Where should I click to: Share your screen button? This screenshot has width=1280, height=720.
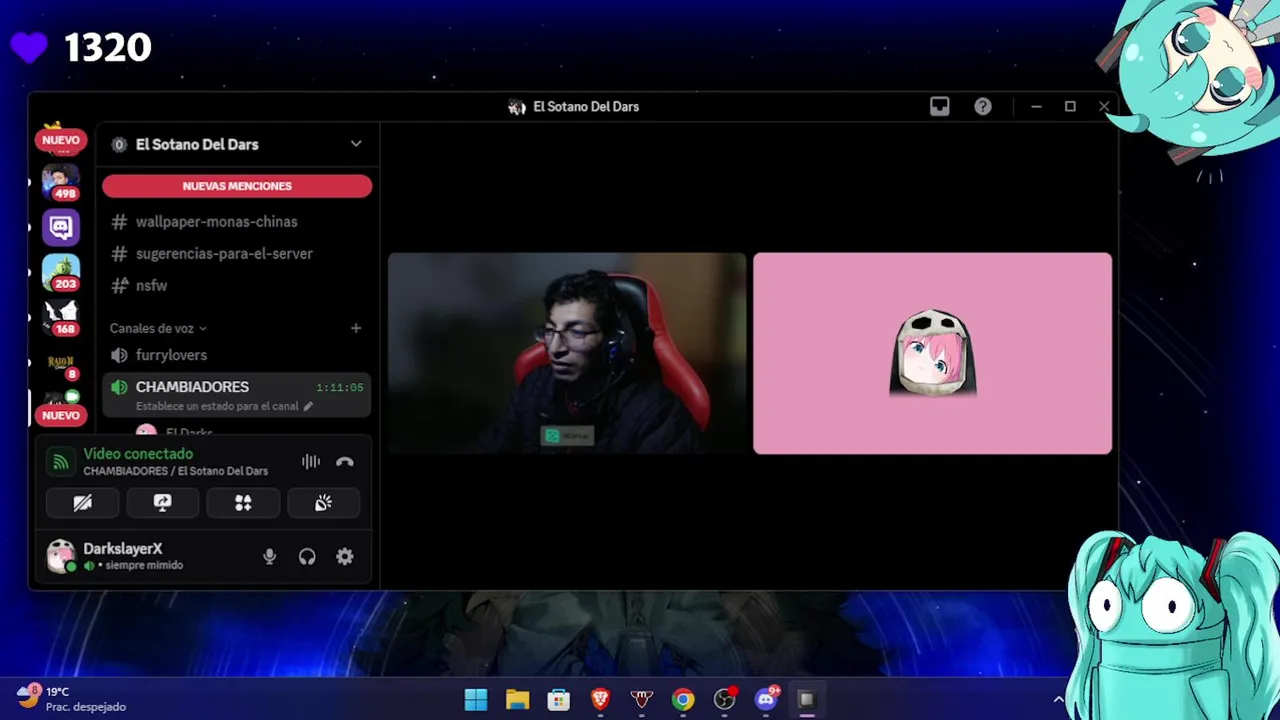click(162, 503)
